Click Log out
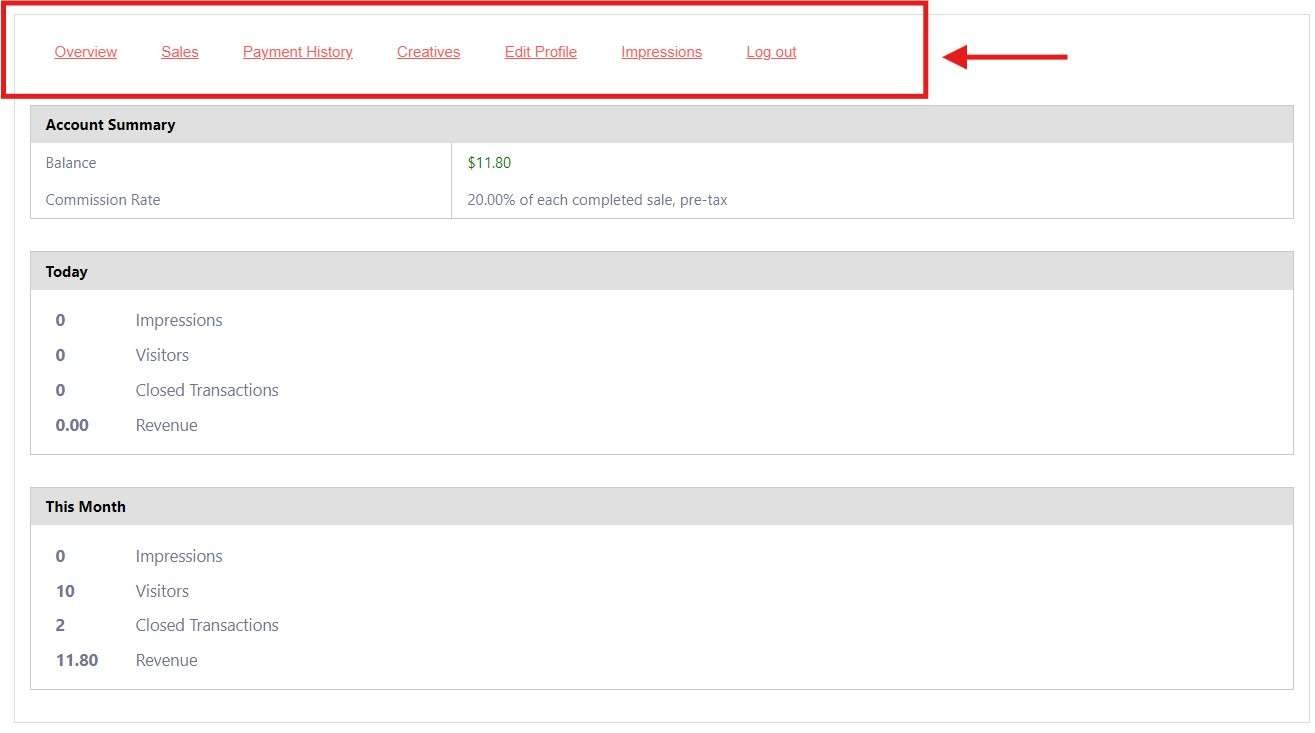The image size is (1315, 733). [x=771, y=52]
